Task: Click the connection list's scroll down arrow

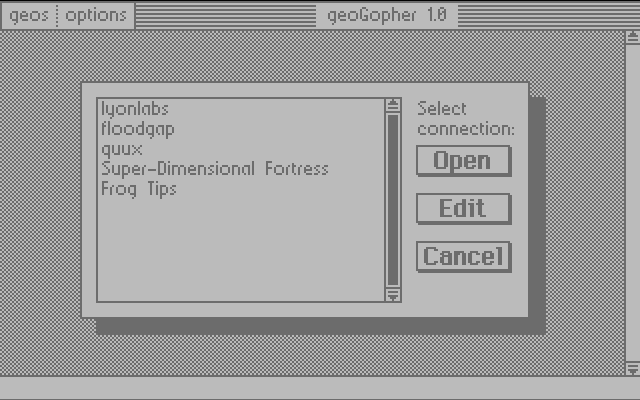Action: point(393,294)
